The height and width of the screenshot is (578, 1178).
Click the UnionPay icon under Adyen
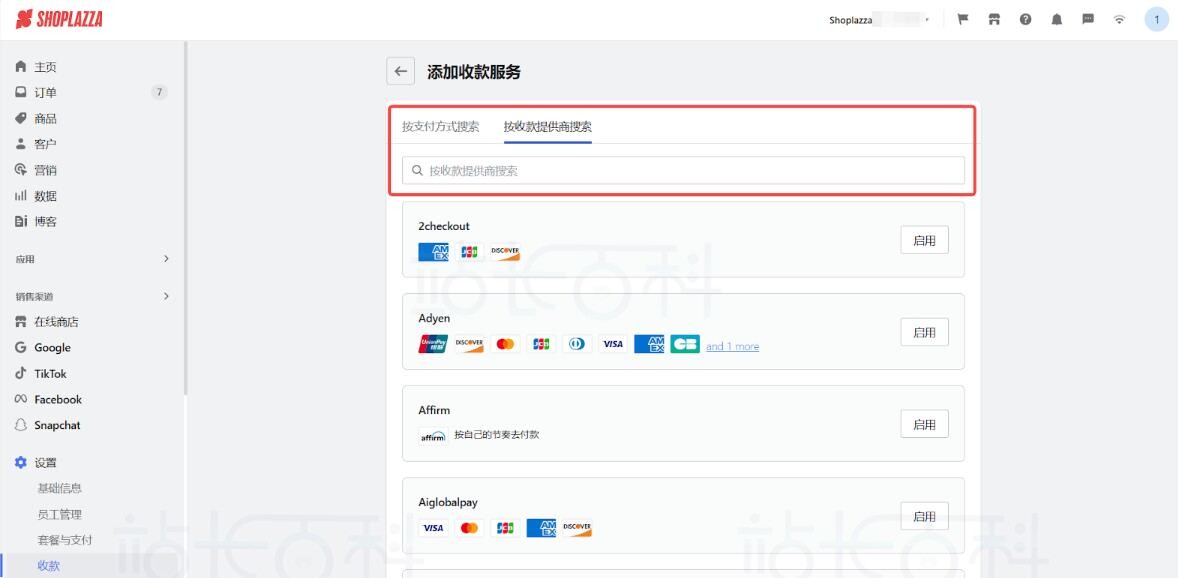coord(433,344)
